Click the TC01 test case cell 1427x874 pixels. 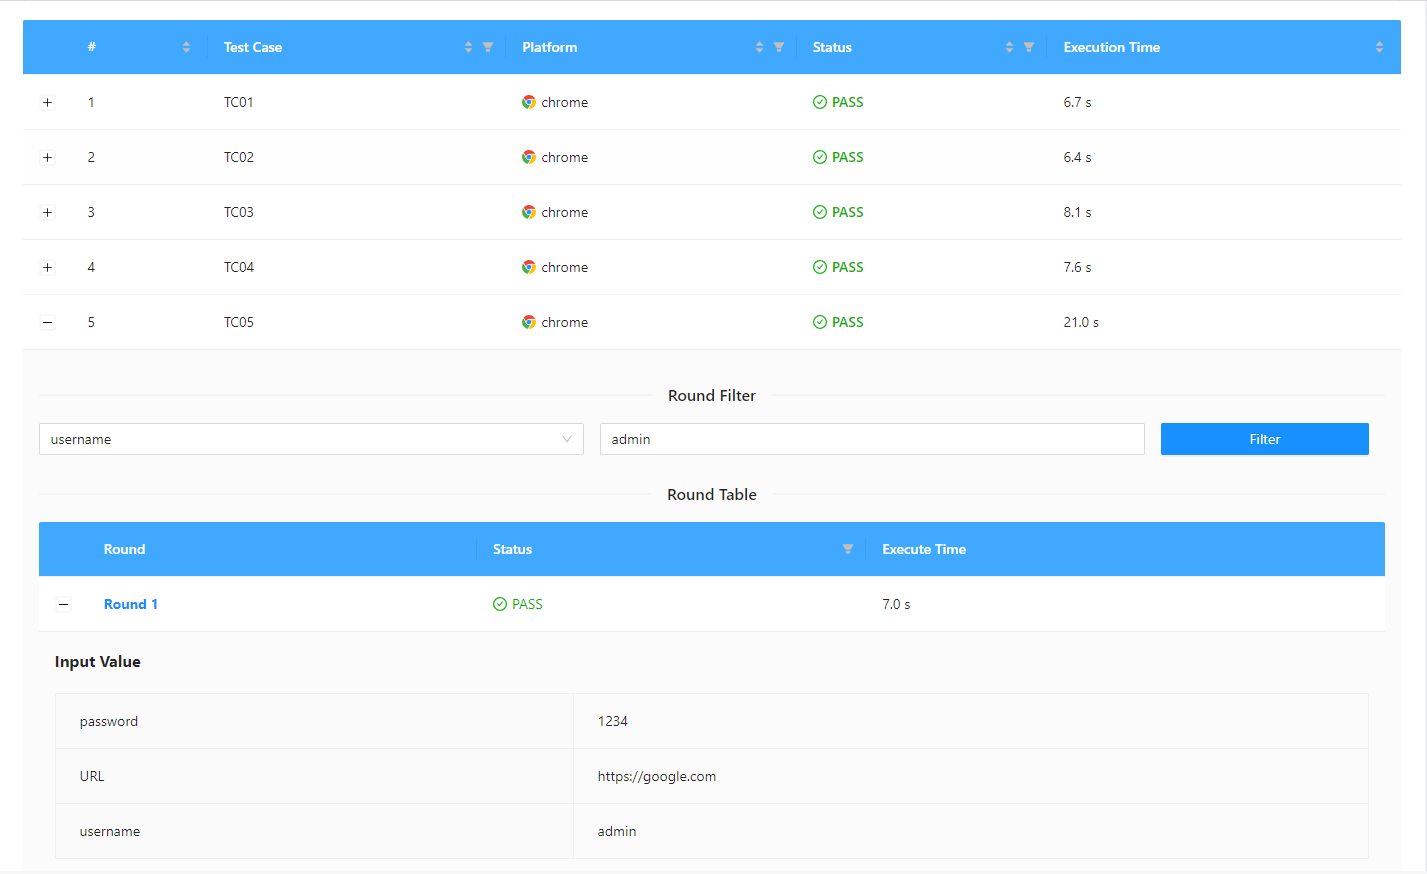coord(239,102)
